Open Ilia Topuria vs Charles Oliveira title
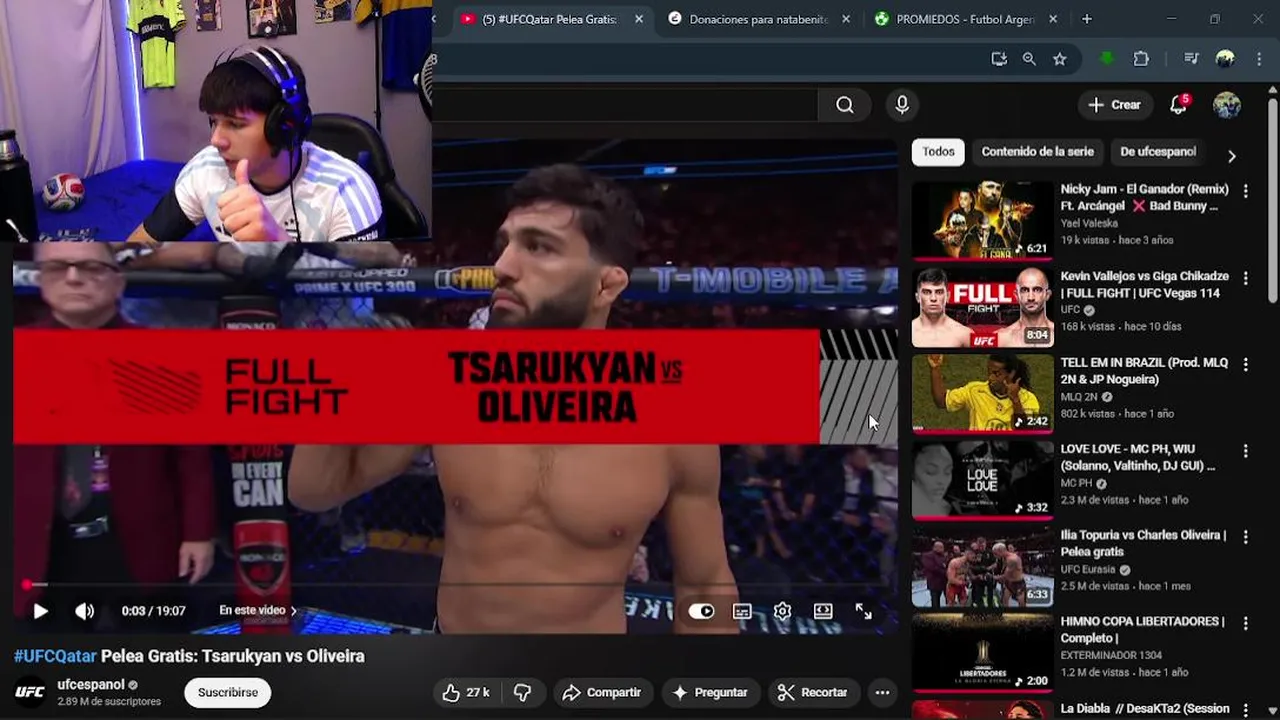Screen dimensions: 1280x720 click(1143, 543)
